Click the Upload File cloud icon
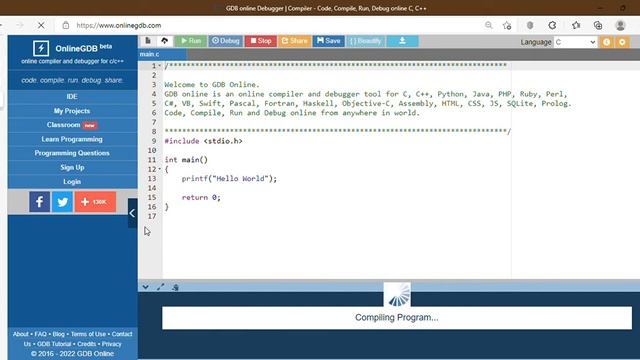Screen dimensions: 640x360 [x=164, y=41]
